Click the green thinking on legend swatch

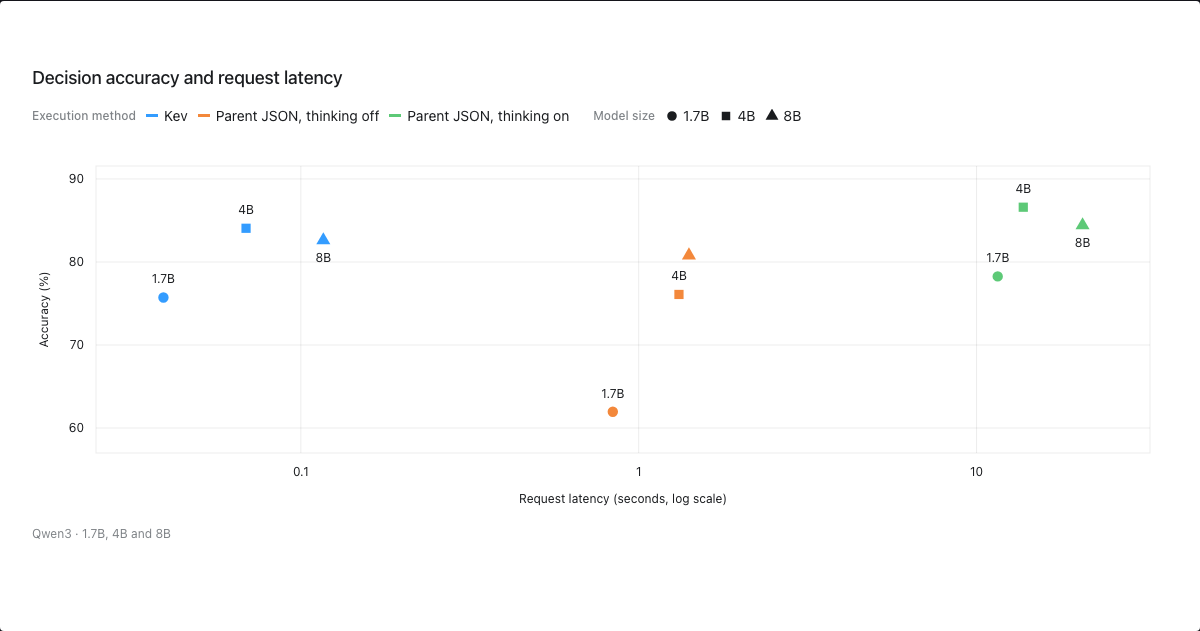(x=395, y=116)
